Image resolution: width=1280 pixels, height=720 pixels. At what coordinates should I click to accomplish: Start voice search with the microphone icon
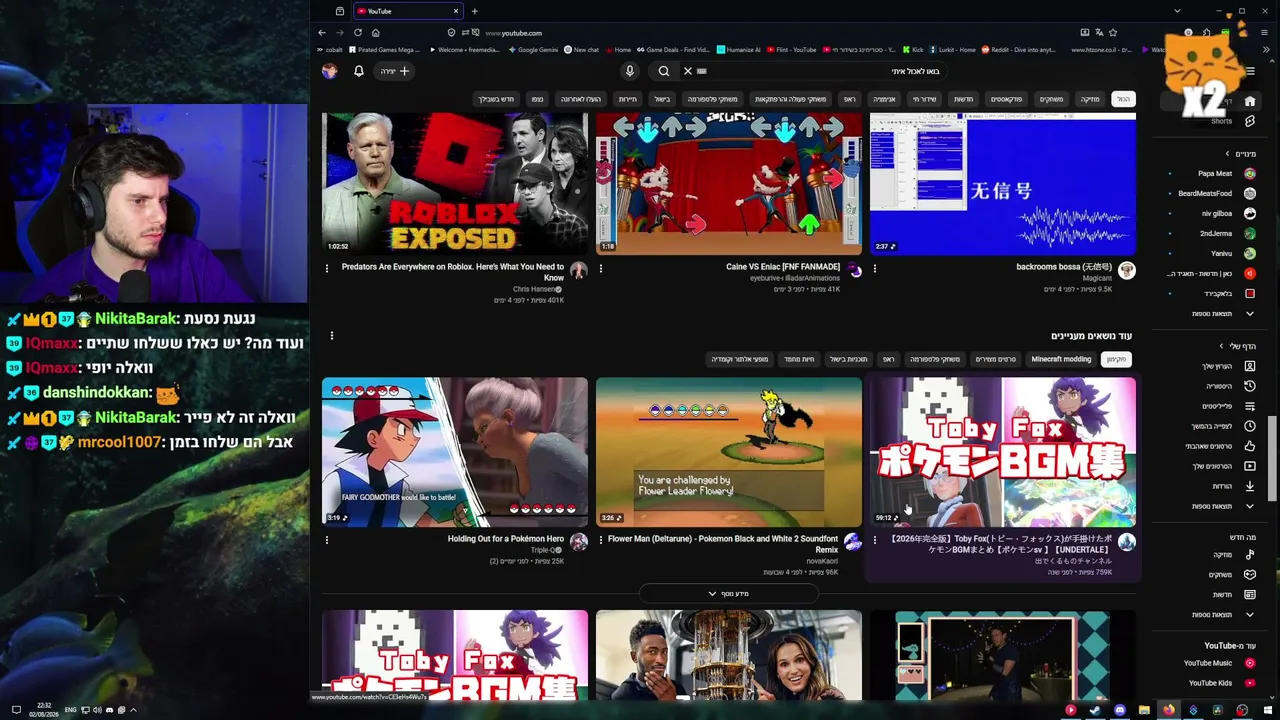[629, 71]
